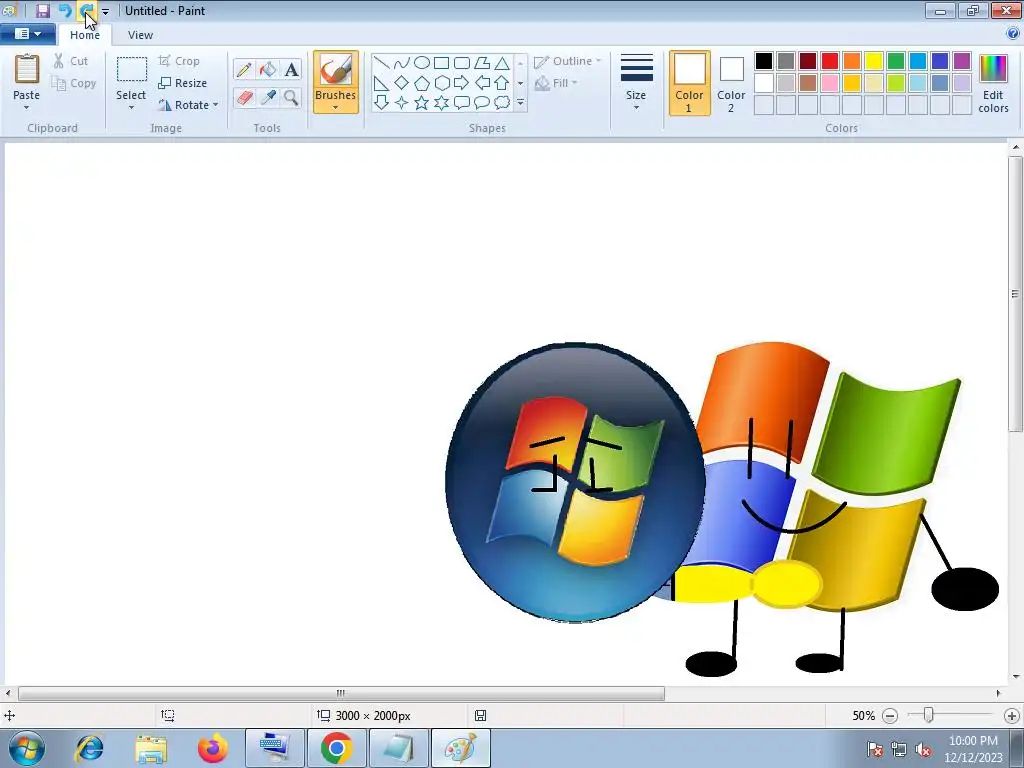Select the Diamond shape

point(402,83)
